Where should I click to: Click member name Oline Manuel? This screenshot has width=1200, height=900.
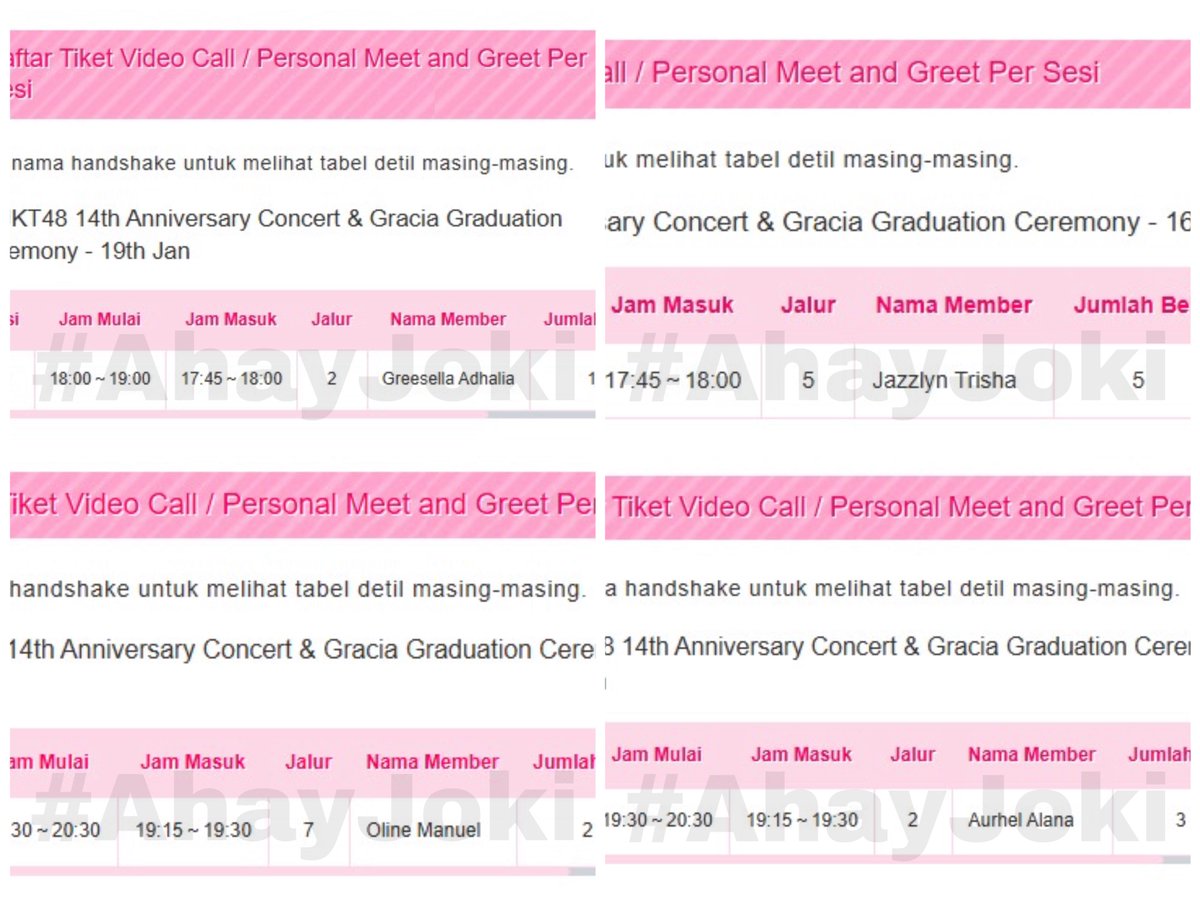(423, 830)
